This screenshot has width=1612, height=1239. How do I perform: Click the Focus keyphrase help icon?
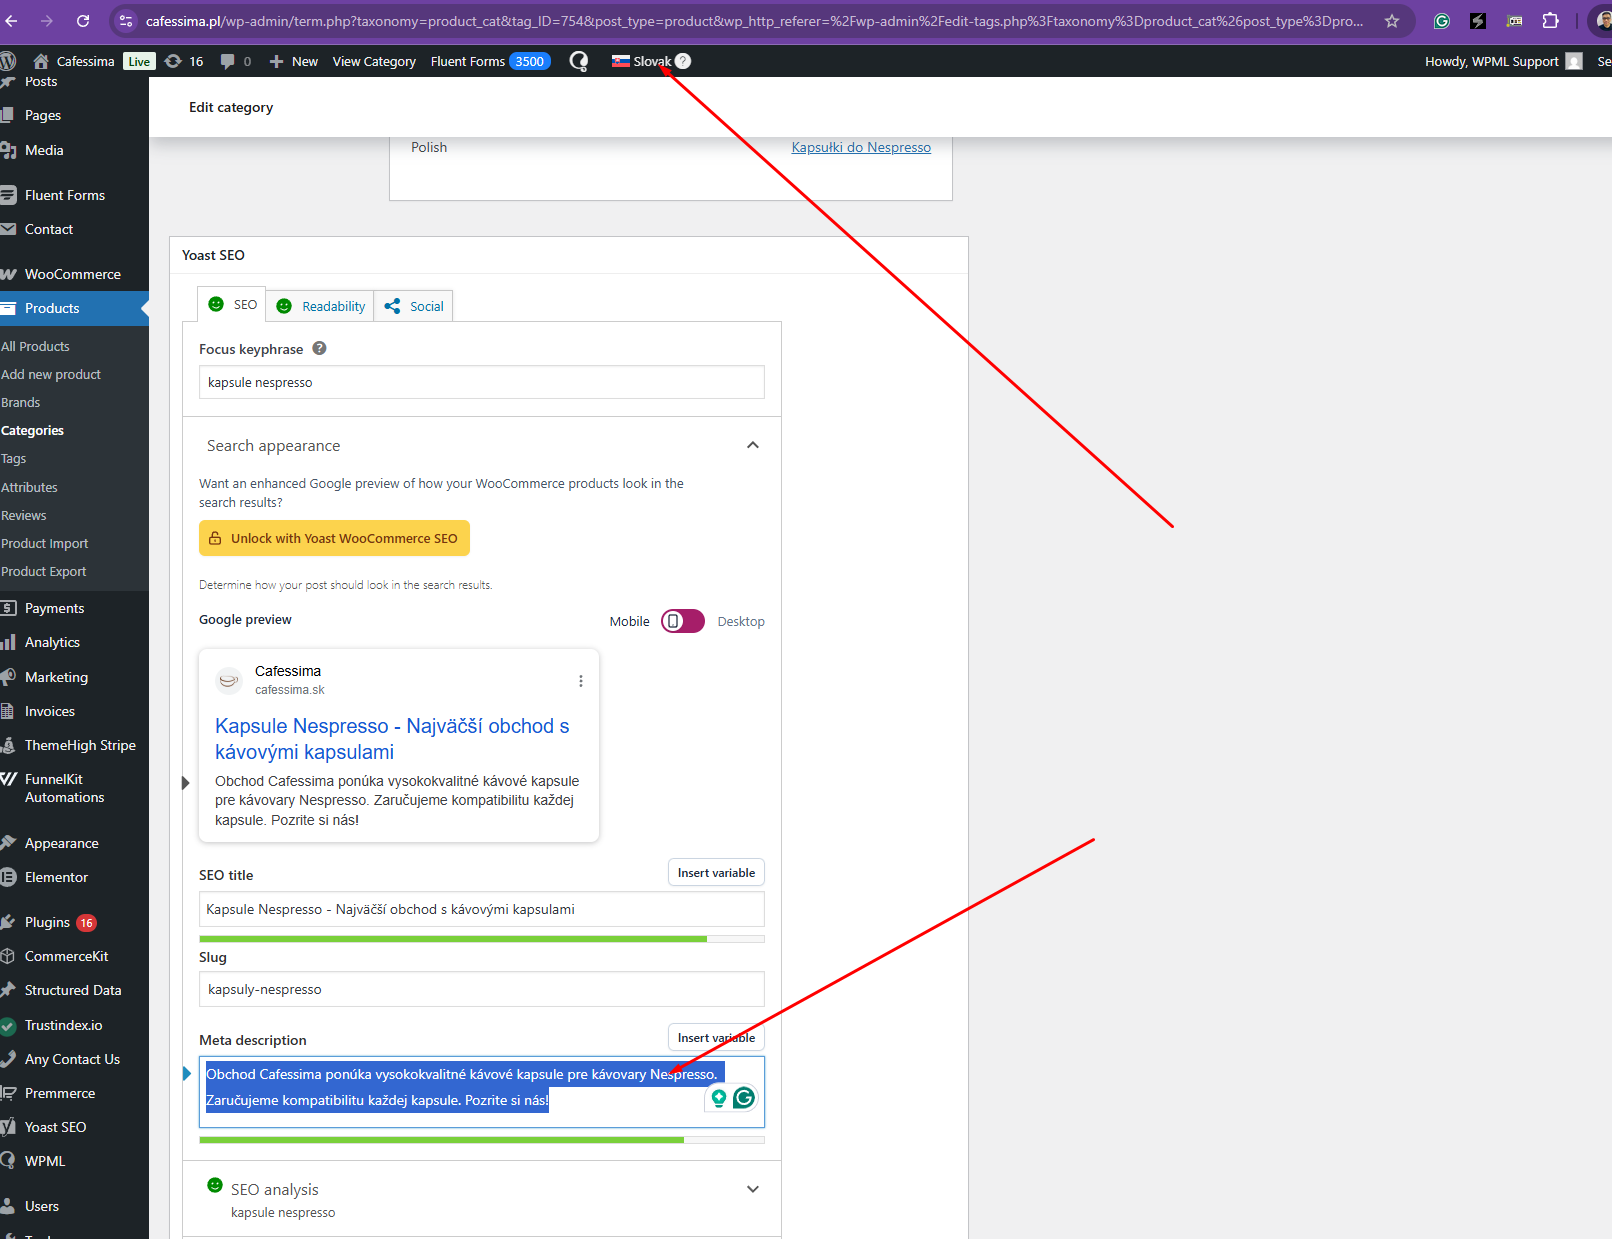coord(319,349)
